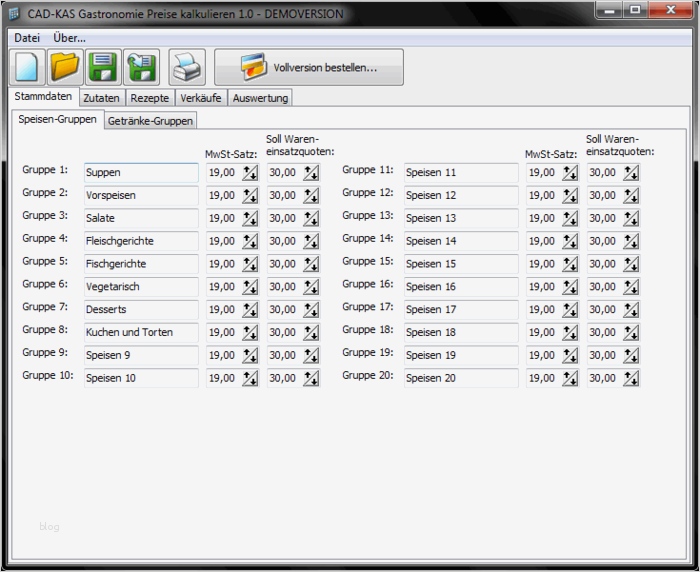The height and width of the screenshot is (572, 700).
Task: Select the Stammdaten tab
Action: [43, 96]
